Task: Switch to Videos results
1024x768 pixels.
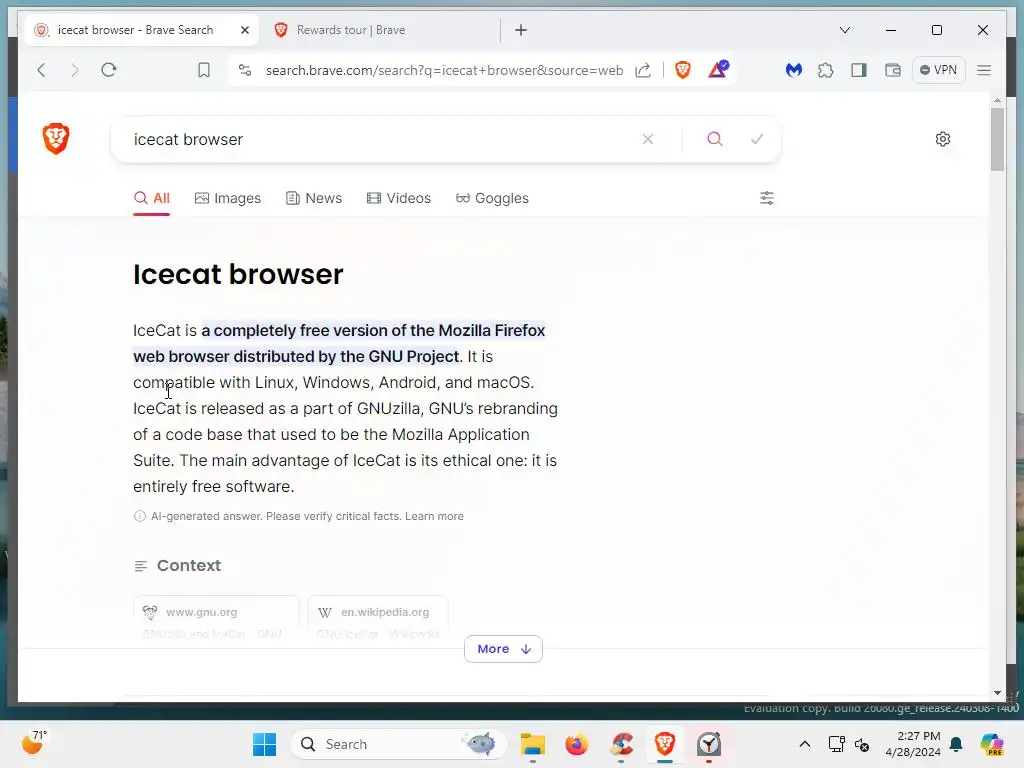Action: click(399, 198)
